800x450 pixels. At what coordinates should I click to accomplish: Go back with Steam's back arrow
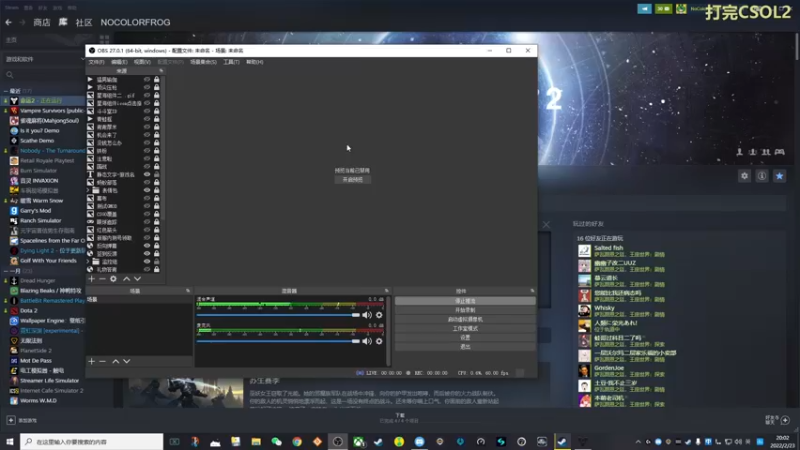pyautogui.click(x=9, y=22)
